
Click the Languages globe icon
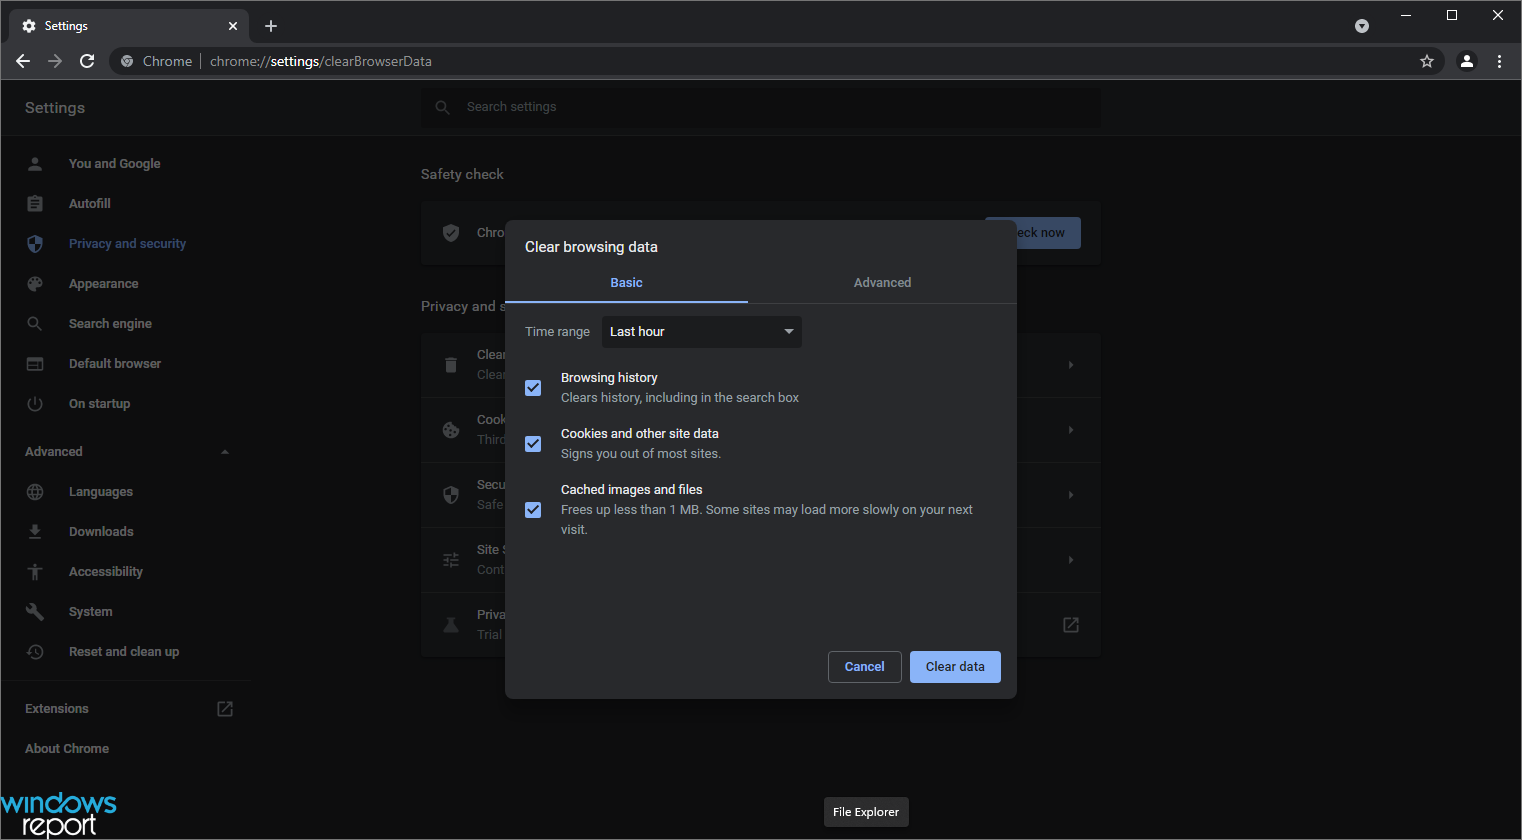coord(35,492)
